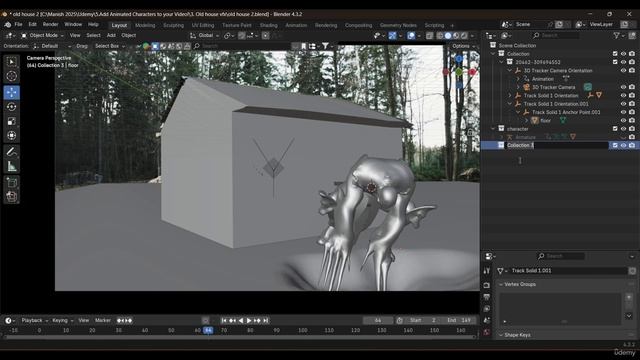Play the animation forward
The width and height of the screenshot is (640, 360).
click(249, 321)
